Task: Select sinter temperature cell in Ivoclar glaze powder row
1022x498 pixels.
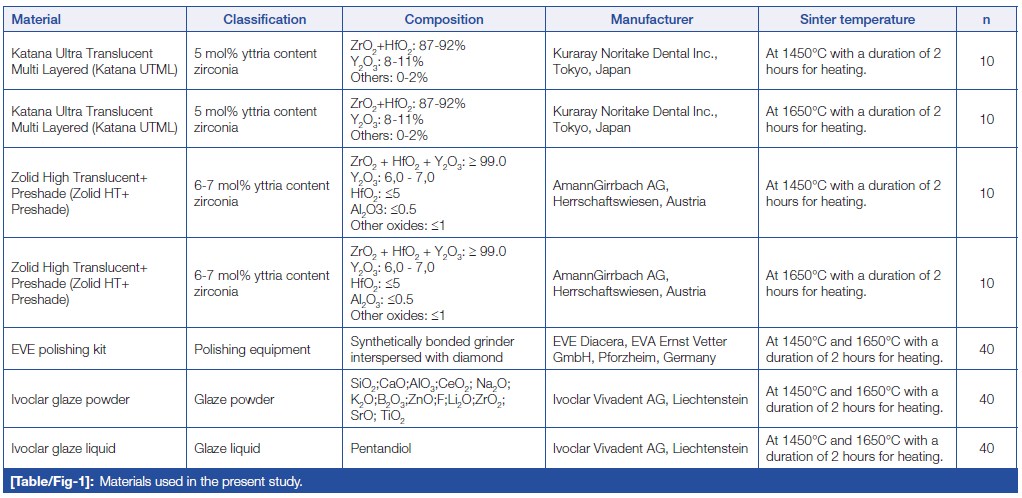Action: tap(854, 400)
